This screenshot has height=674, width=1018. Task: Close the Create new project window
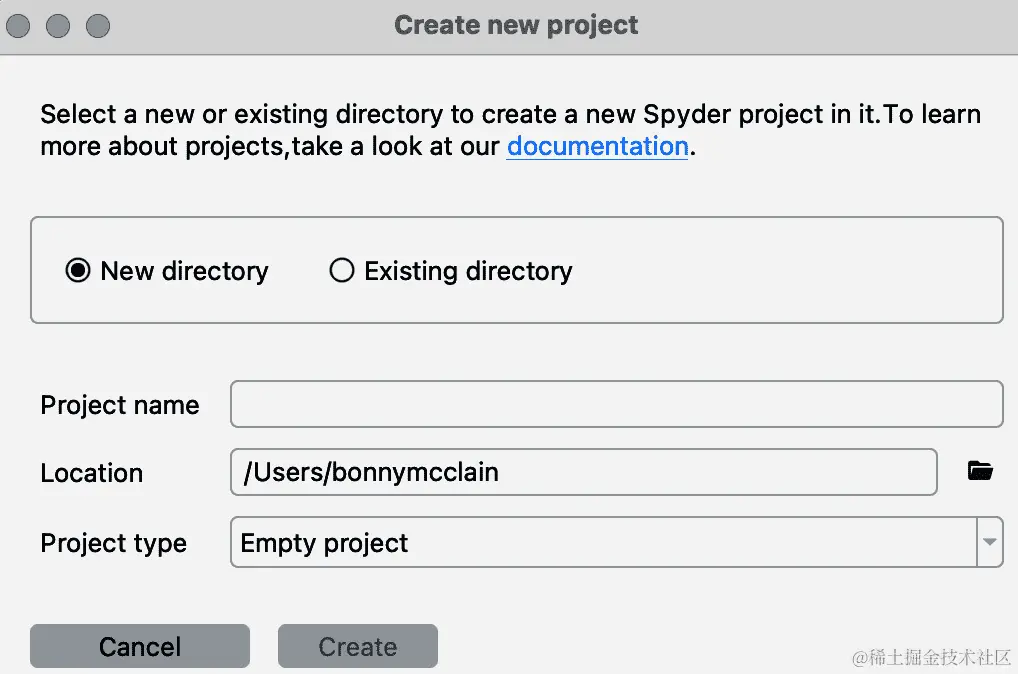point(19,26)
